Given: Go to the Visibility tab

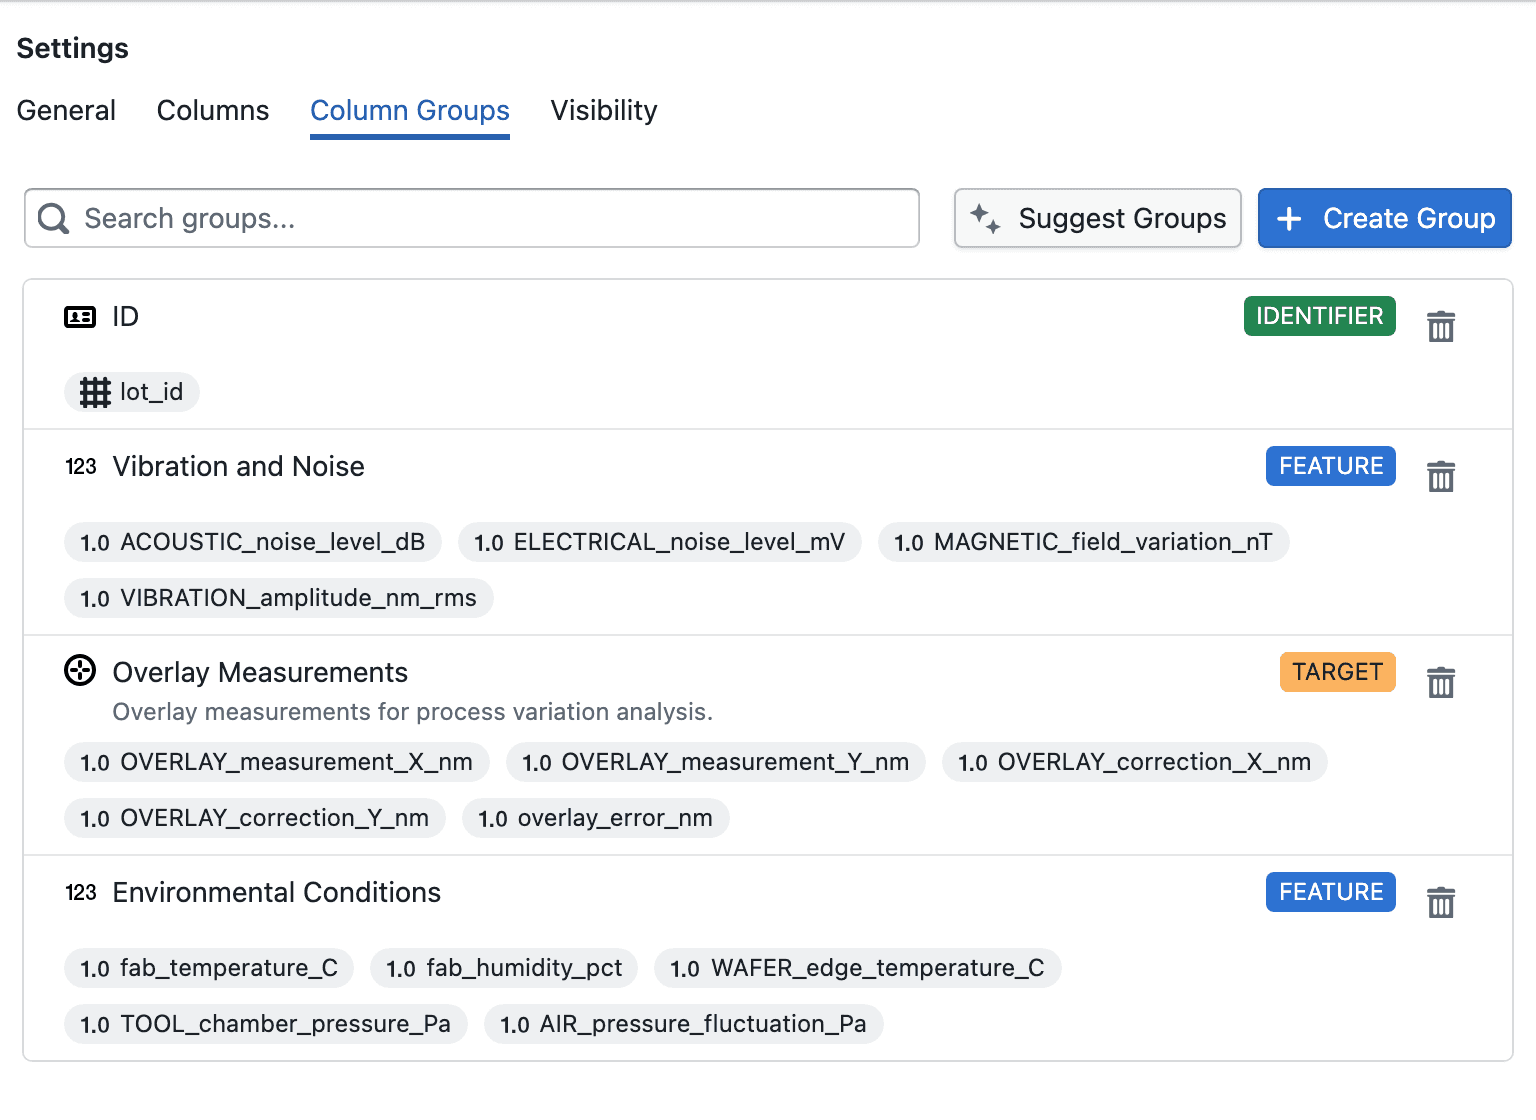Looking at the screenshot, I should pyautogui.click(x=604, y=110).
